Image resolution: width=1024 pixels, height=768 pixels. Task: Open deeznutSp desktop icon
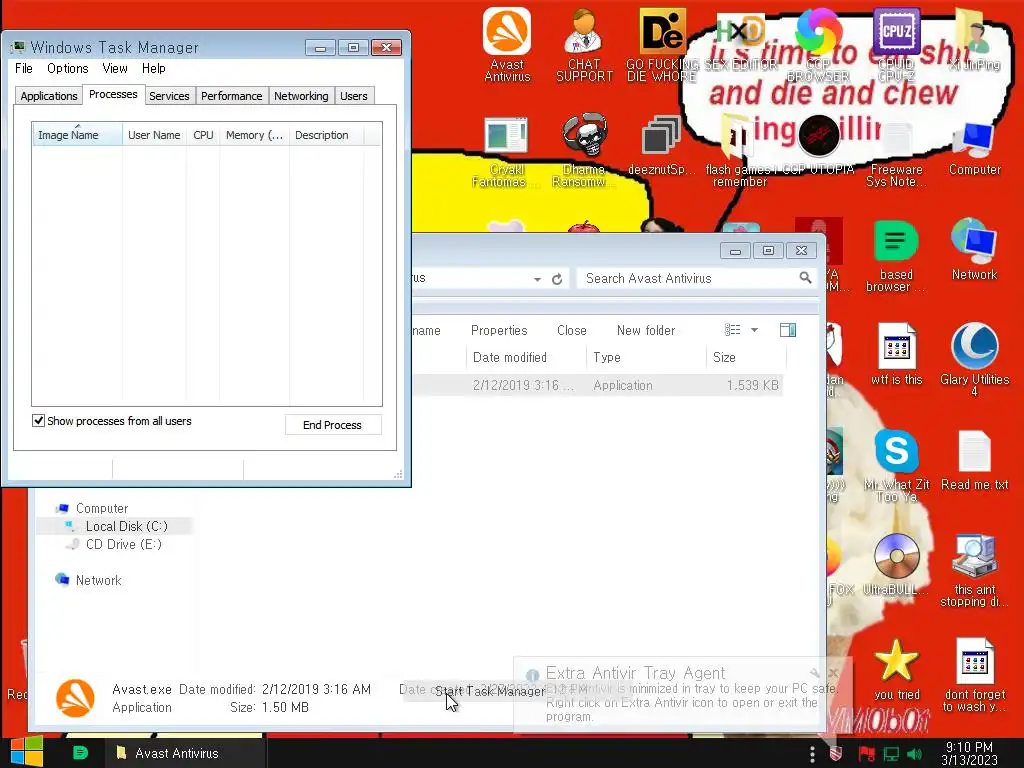[662, 145]
